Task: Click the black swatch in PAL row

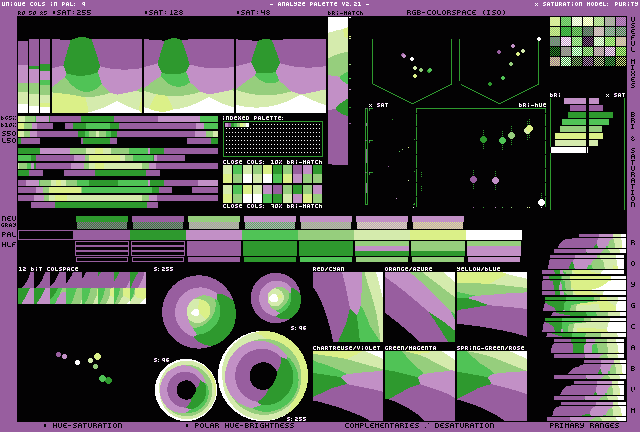Action: (x=45, y=235)
